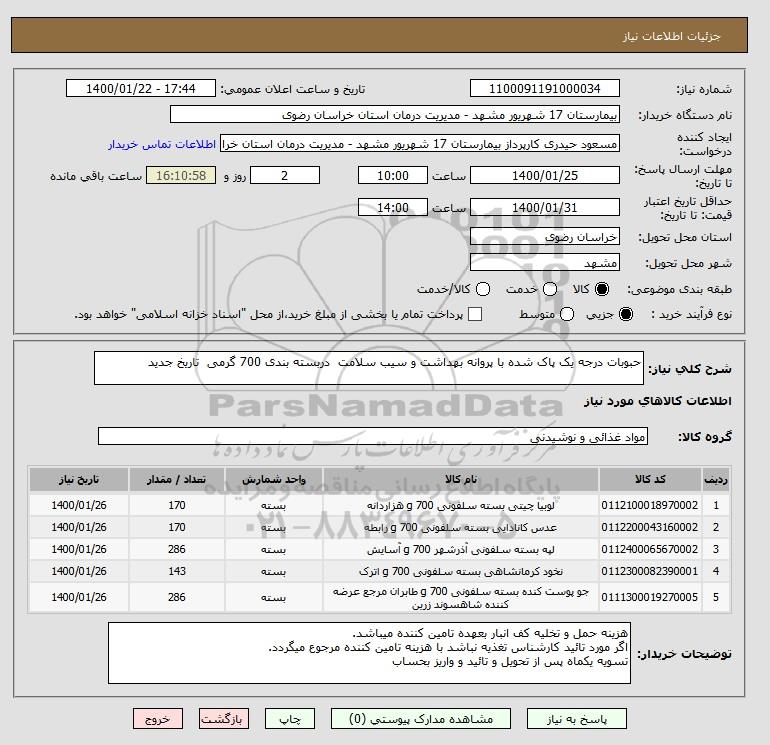Click the response deadline date 1400/01/25
This screenshot has height=745, width=770.
point(545,175)
